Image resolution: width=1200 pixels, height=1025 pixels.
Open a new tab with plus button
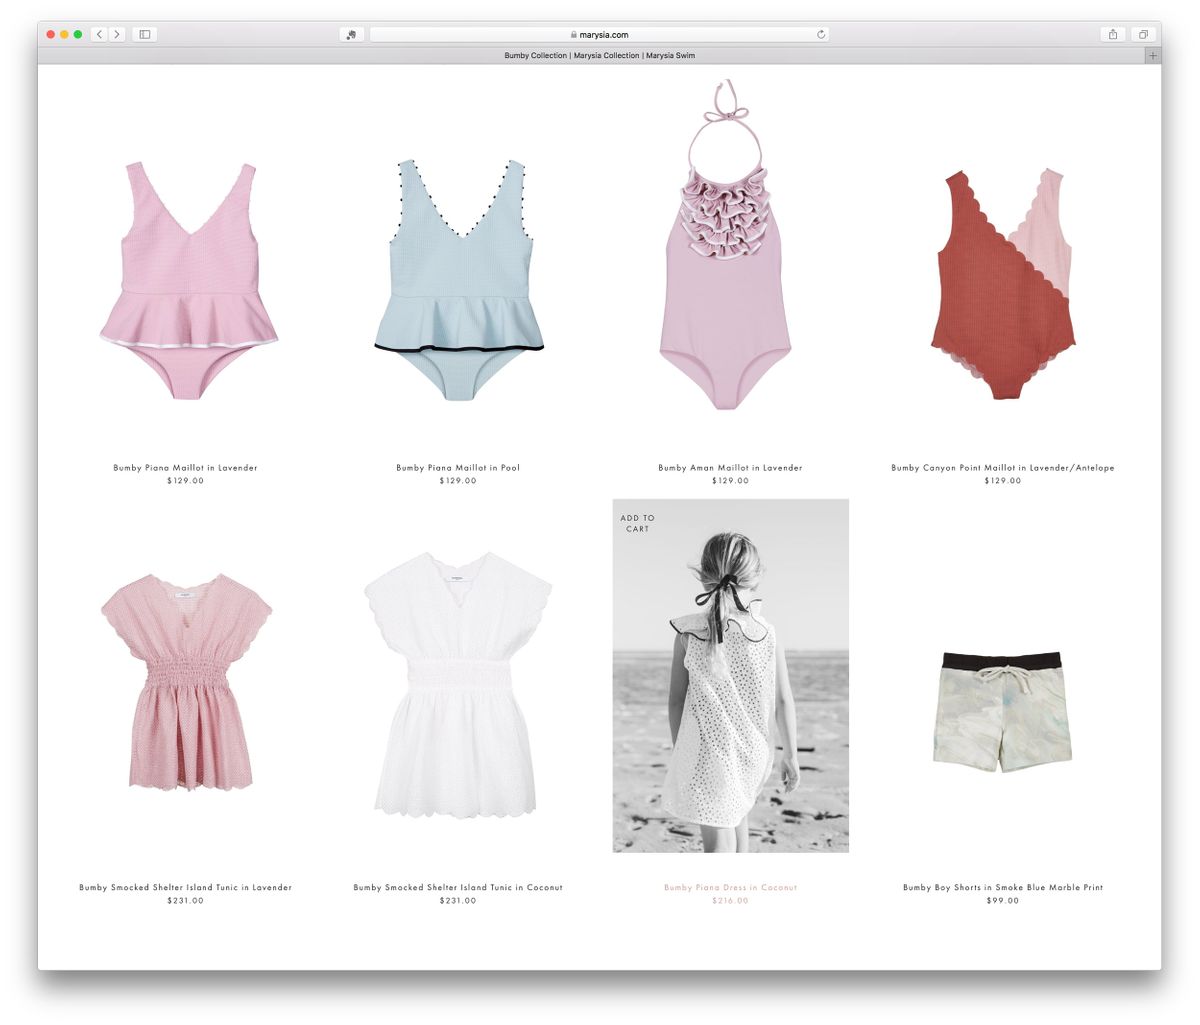coord(1152,56)
